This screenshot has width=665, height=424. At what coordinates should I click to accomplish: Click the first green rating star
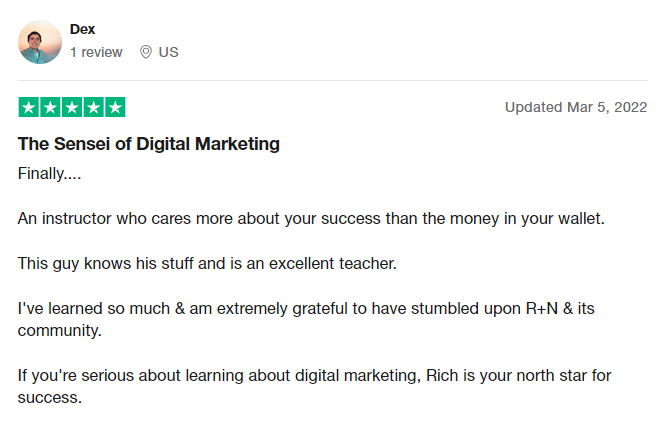(x=28, y=107)
